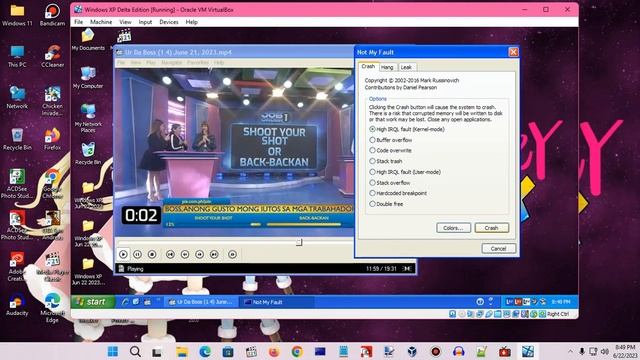The image size is (640, 360).
Task: Open Search on the Windows 11 taskbar
Action: [135, 351]
